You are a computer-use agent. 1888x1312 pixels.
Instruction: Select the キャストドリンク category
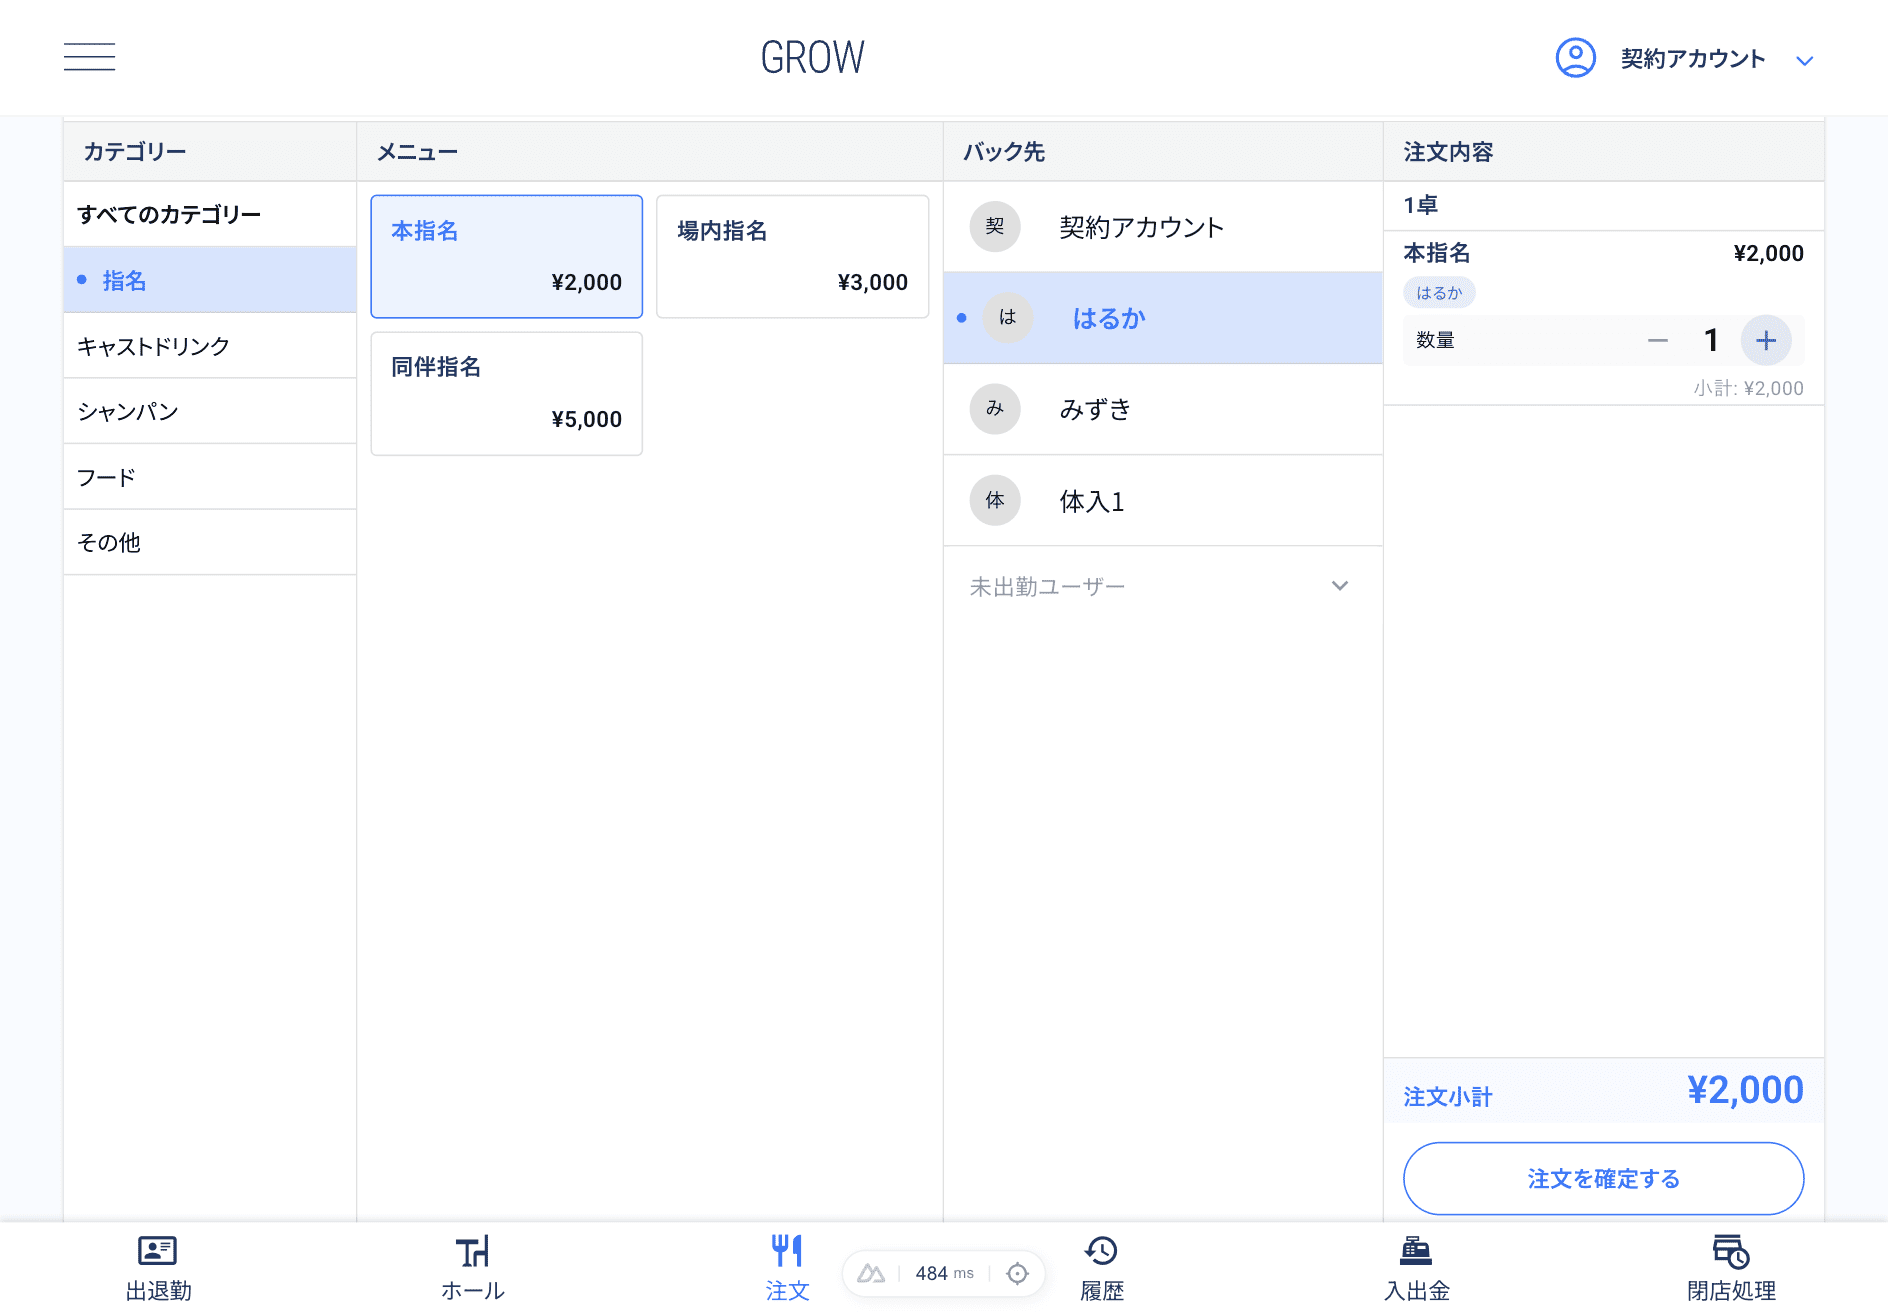pos(210,346)
